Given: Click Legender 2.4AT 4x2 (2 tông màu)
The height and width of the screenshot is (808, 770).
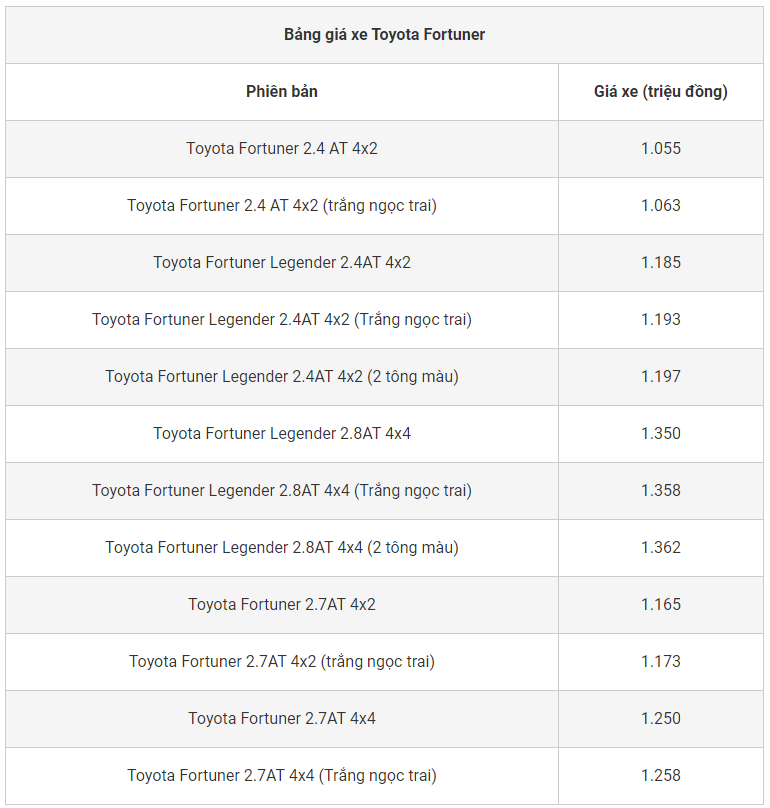Looking at the screenshot, I should pos(282,377).
